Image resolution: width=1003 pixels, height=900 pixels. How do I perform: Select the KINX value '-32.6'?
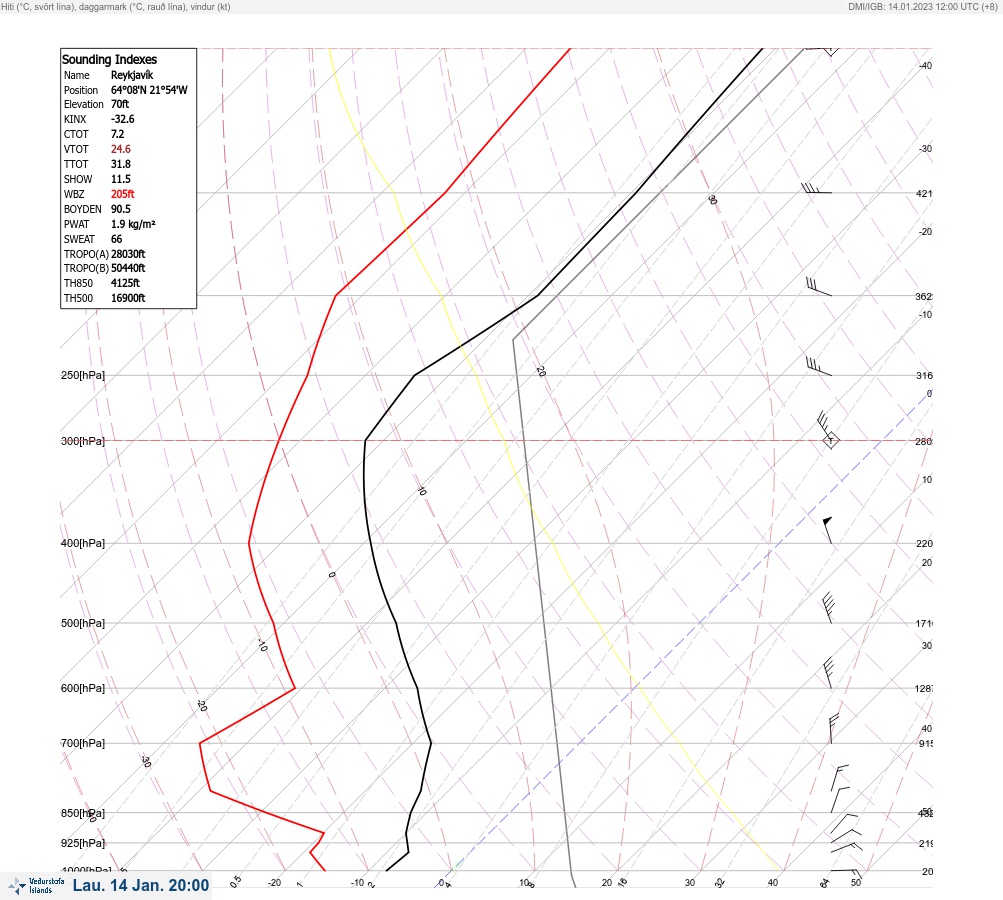pos(122,119)
